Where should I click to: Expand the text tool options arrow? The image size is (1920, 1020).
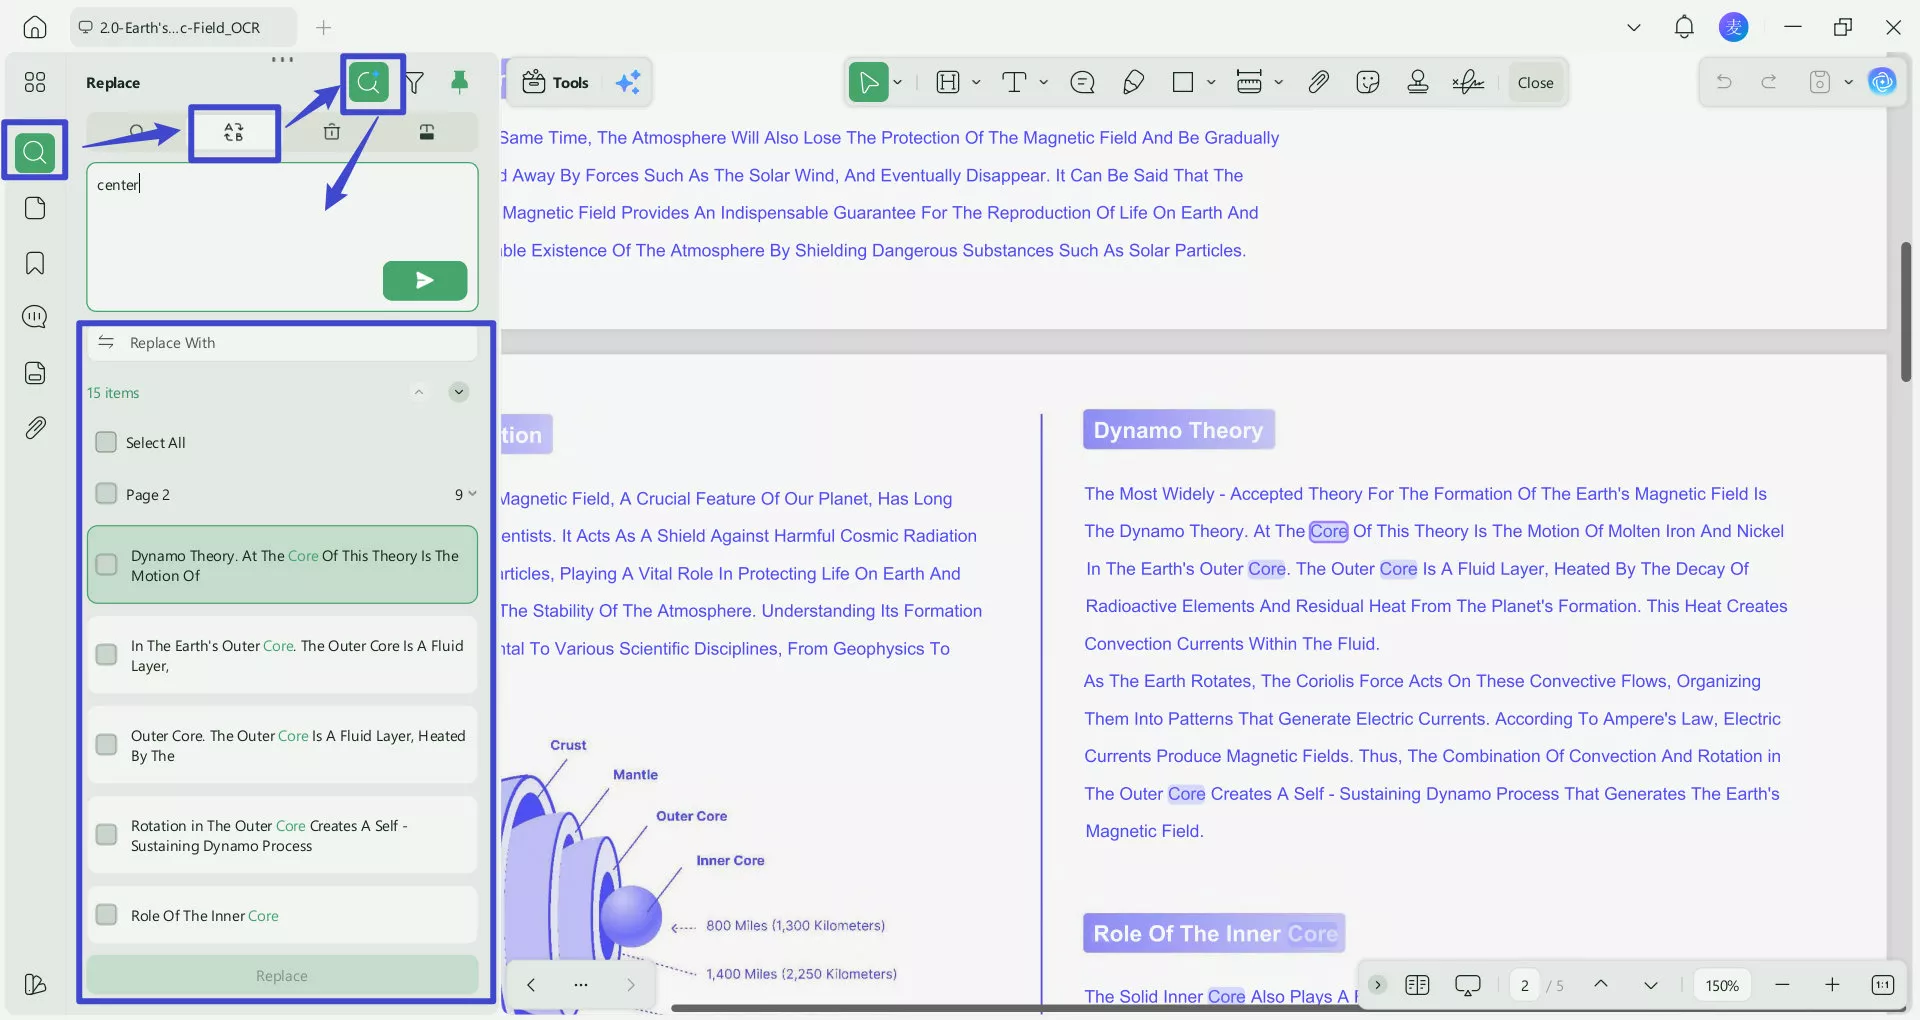click(x=1043, y=82)
